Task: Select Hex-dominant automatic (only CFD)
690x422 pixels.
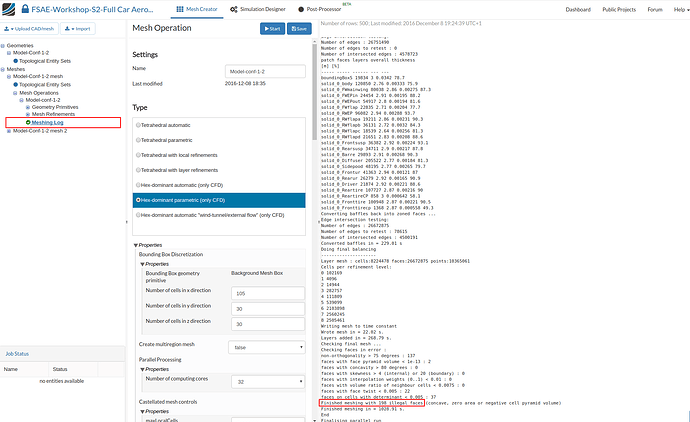Action: [138, 185]
